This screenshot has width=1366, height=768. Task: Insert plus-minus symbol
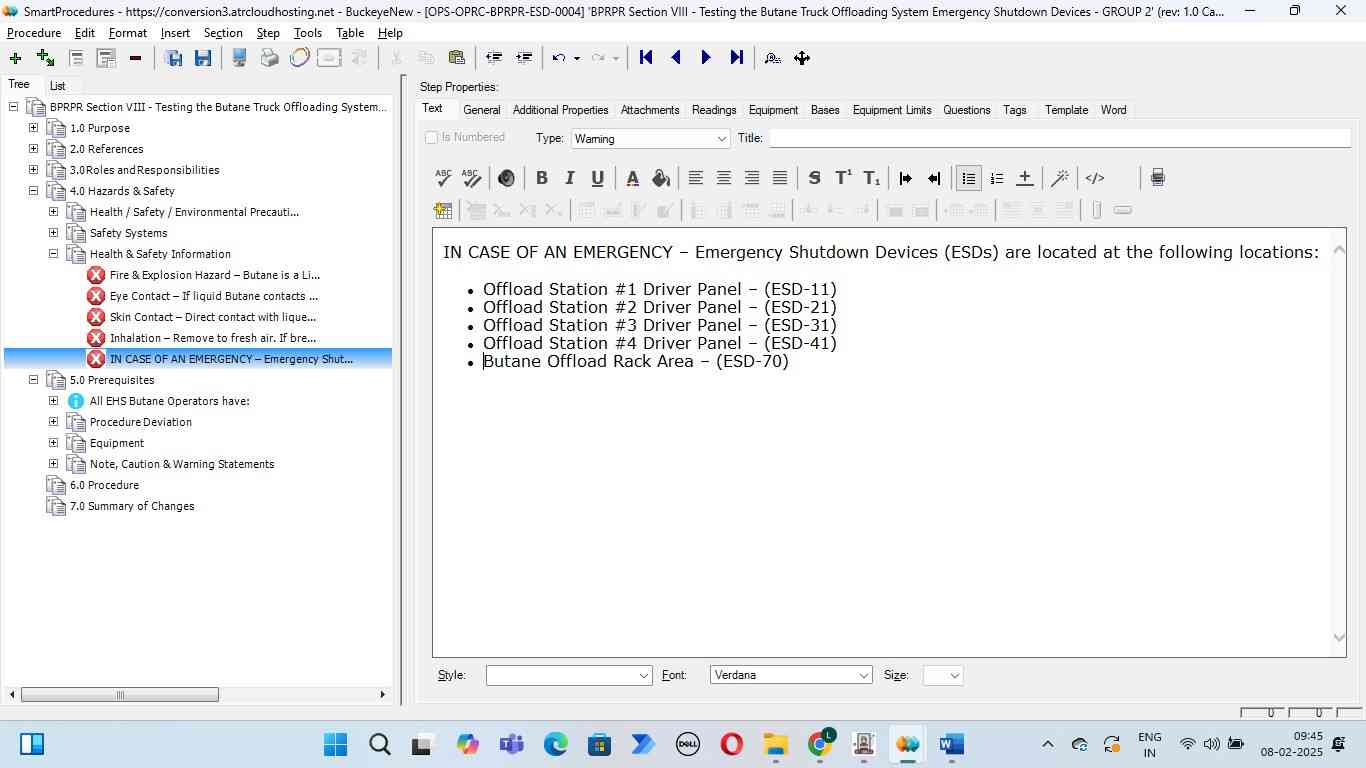1025,178
